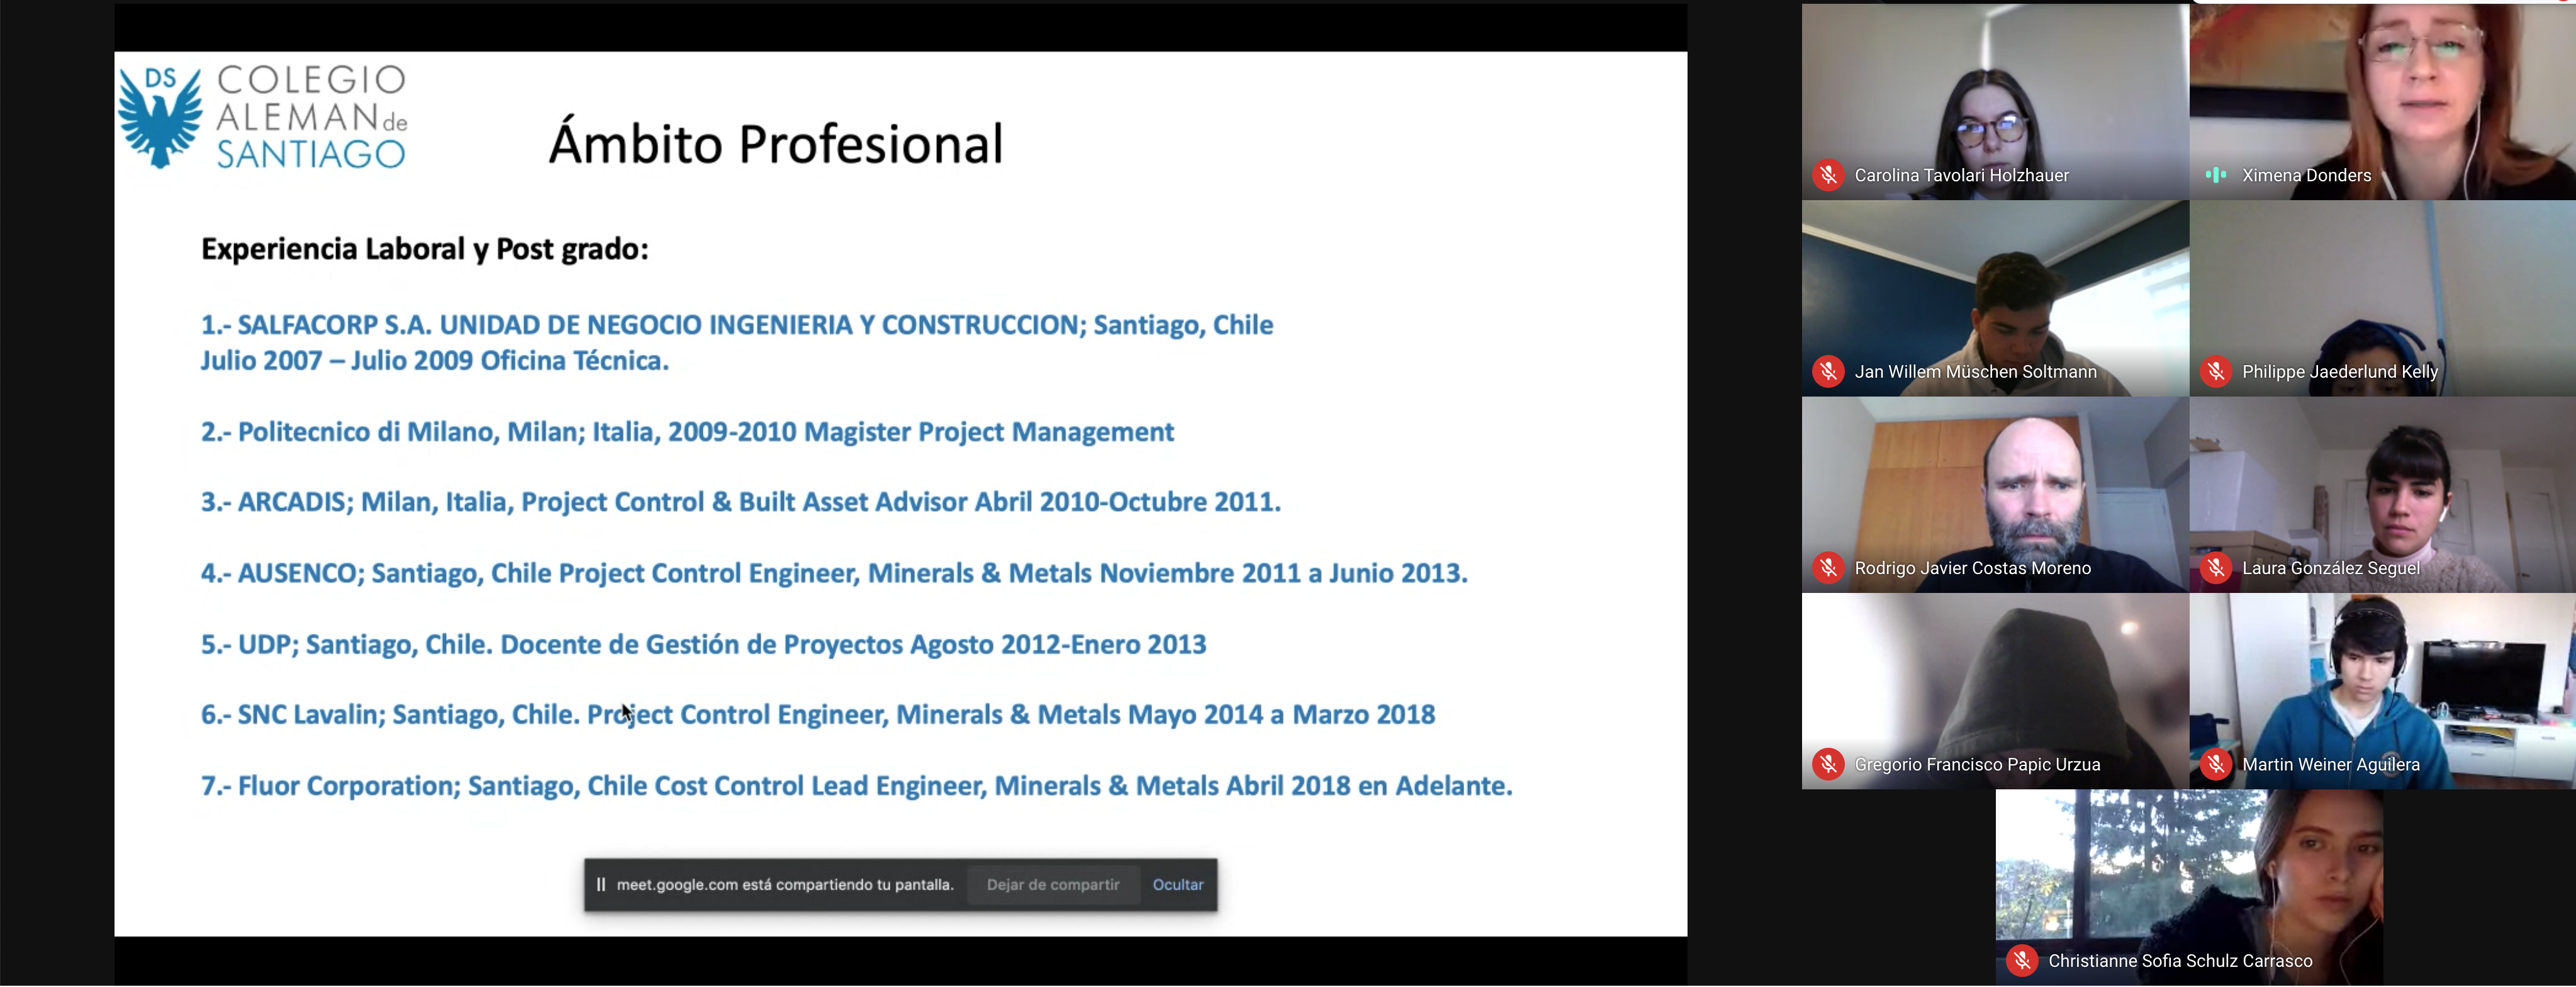
Task: Select Ximena Donders' video tile
Action: click(2382, 101)
